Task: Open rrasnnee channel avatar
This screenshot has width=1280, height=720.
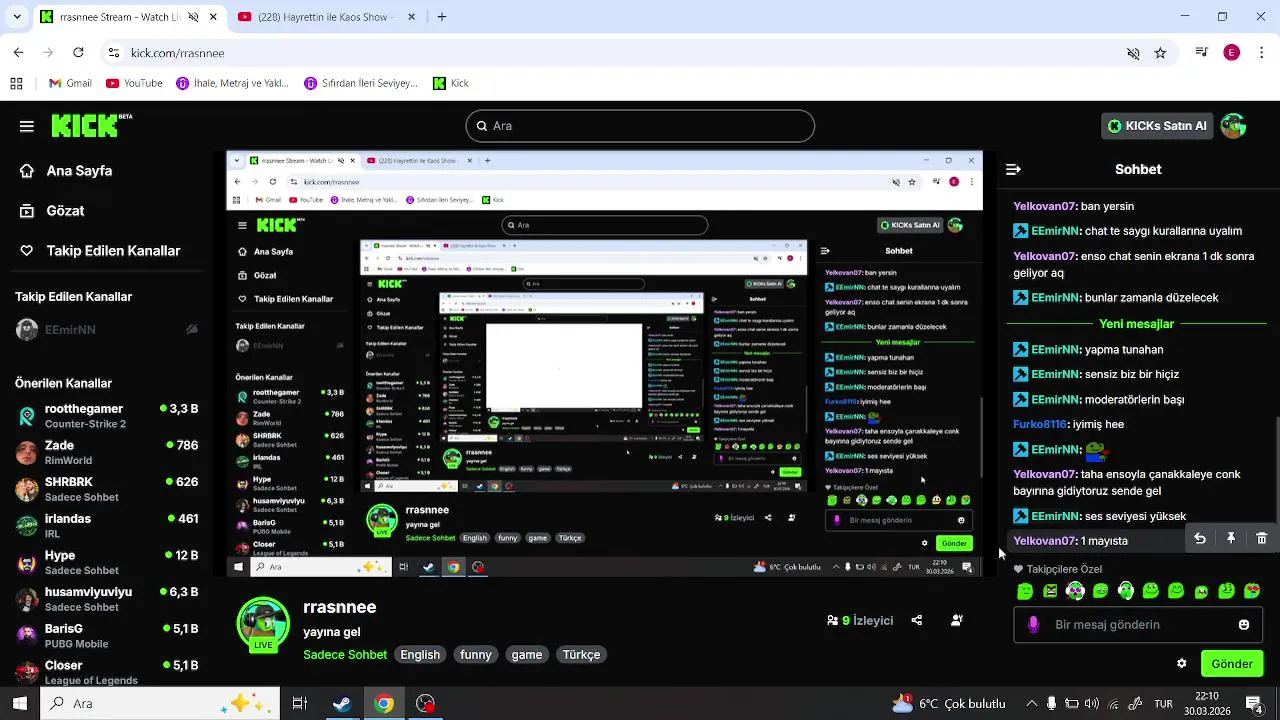Action: (x=263, y=622)
